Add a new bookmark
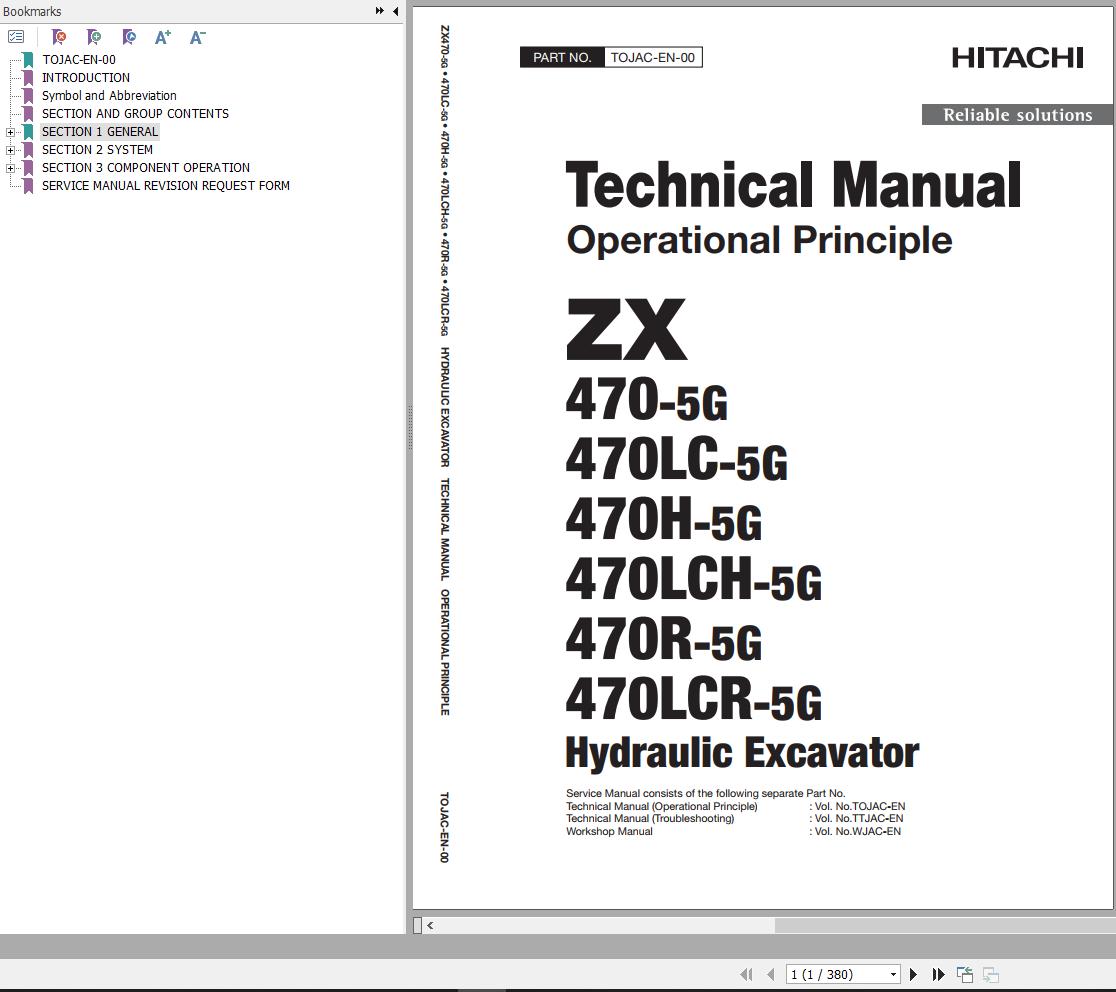Screen dimensions: 1116x992 pyautogui.click(x=94, y=37)
